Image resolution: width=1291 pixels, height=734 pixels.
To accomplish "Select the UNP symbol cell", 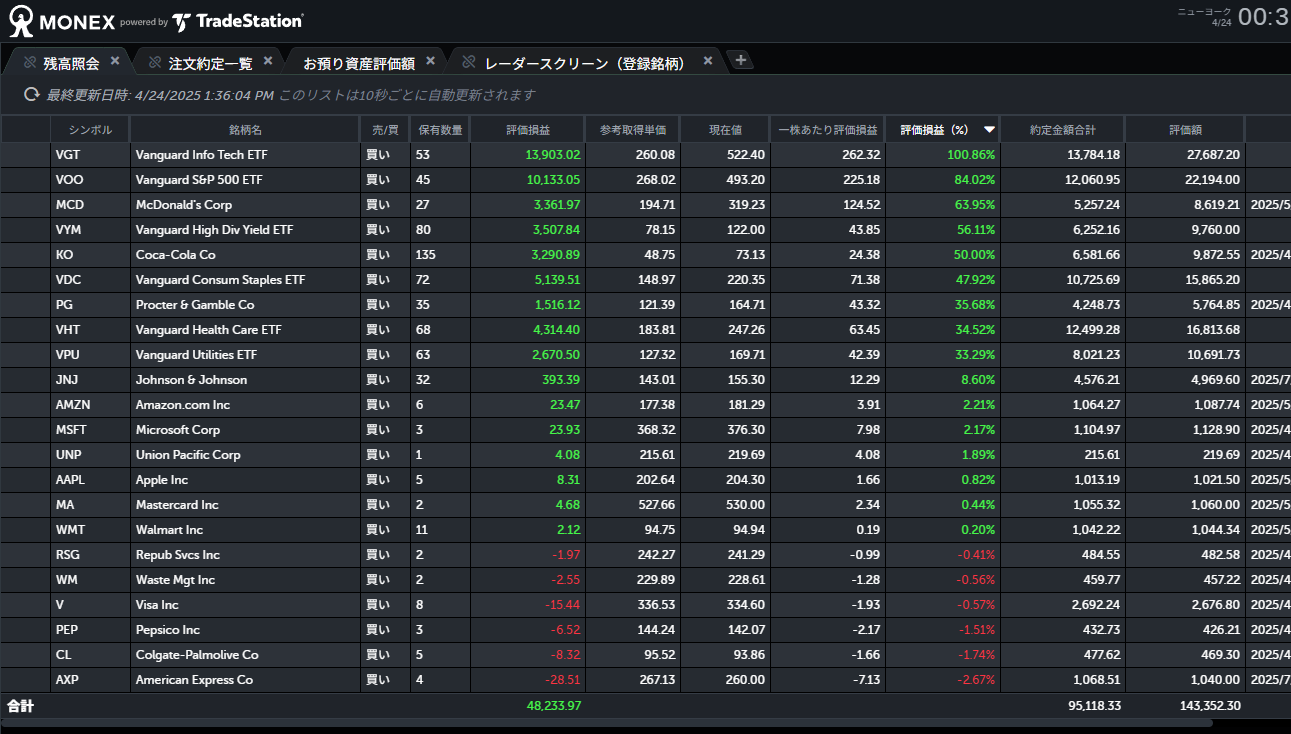I will pyautogui.click(x=90, y=455).
